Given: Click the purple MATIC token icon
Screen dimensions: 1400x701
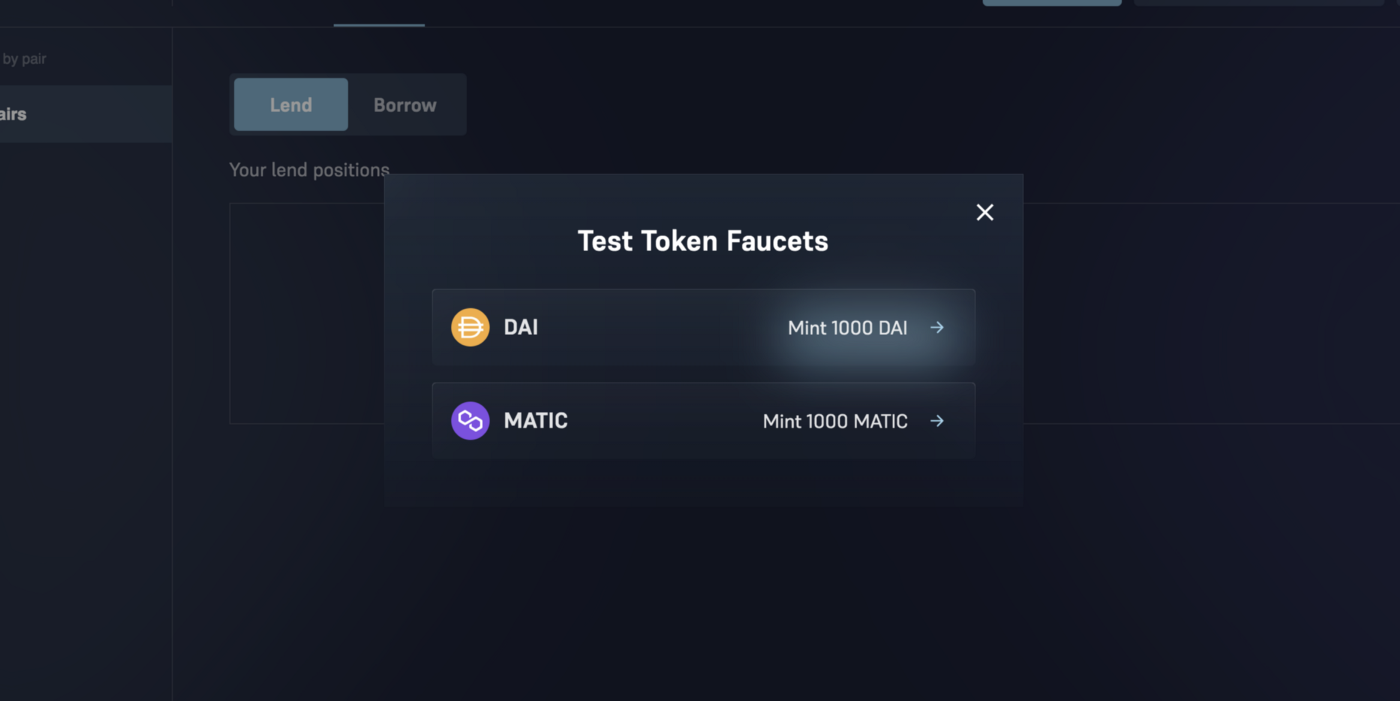Looking at the screenshot, I should pos(470,421).
